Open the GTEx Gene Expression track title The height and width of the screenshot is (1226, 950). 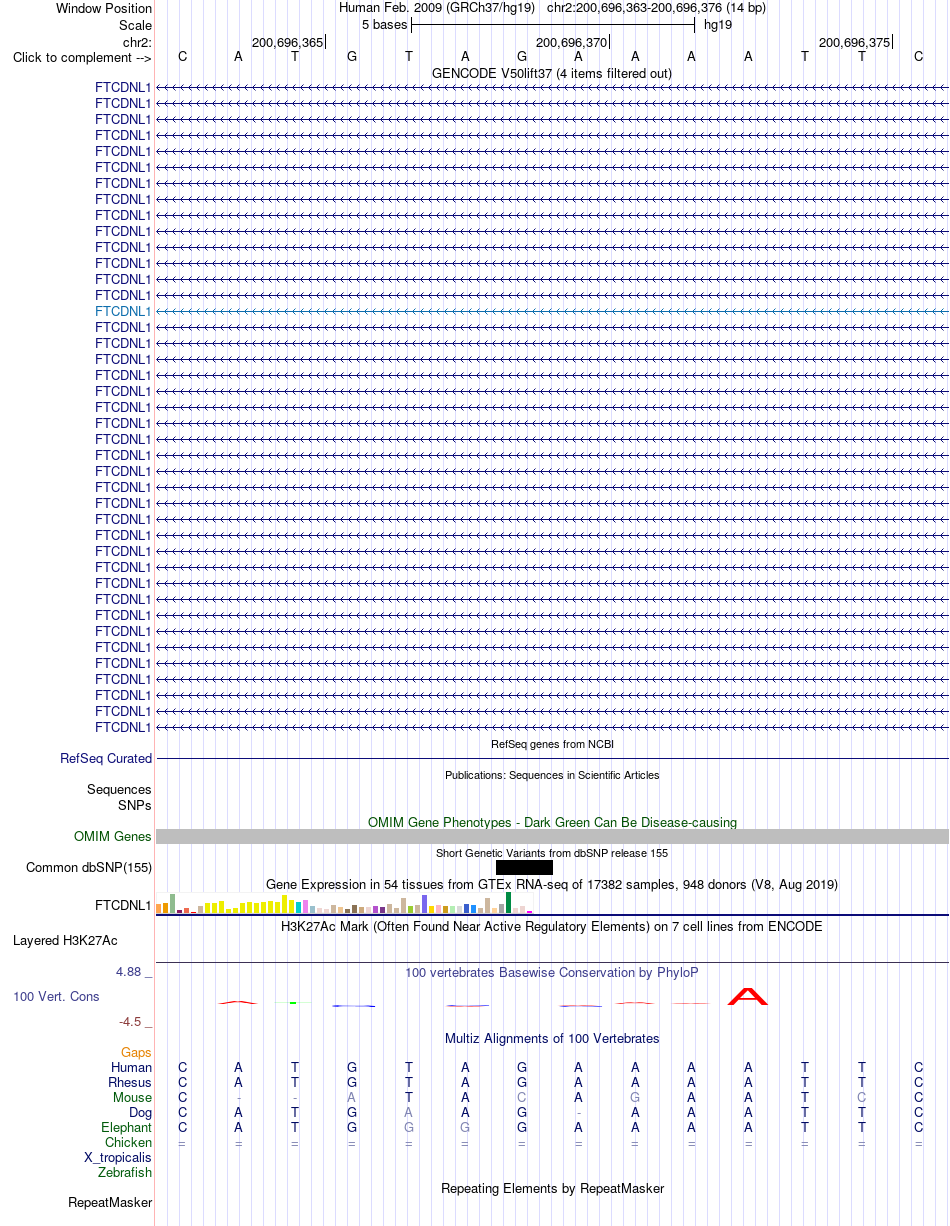coord(552,885)
